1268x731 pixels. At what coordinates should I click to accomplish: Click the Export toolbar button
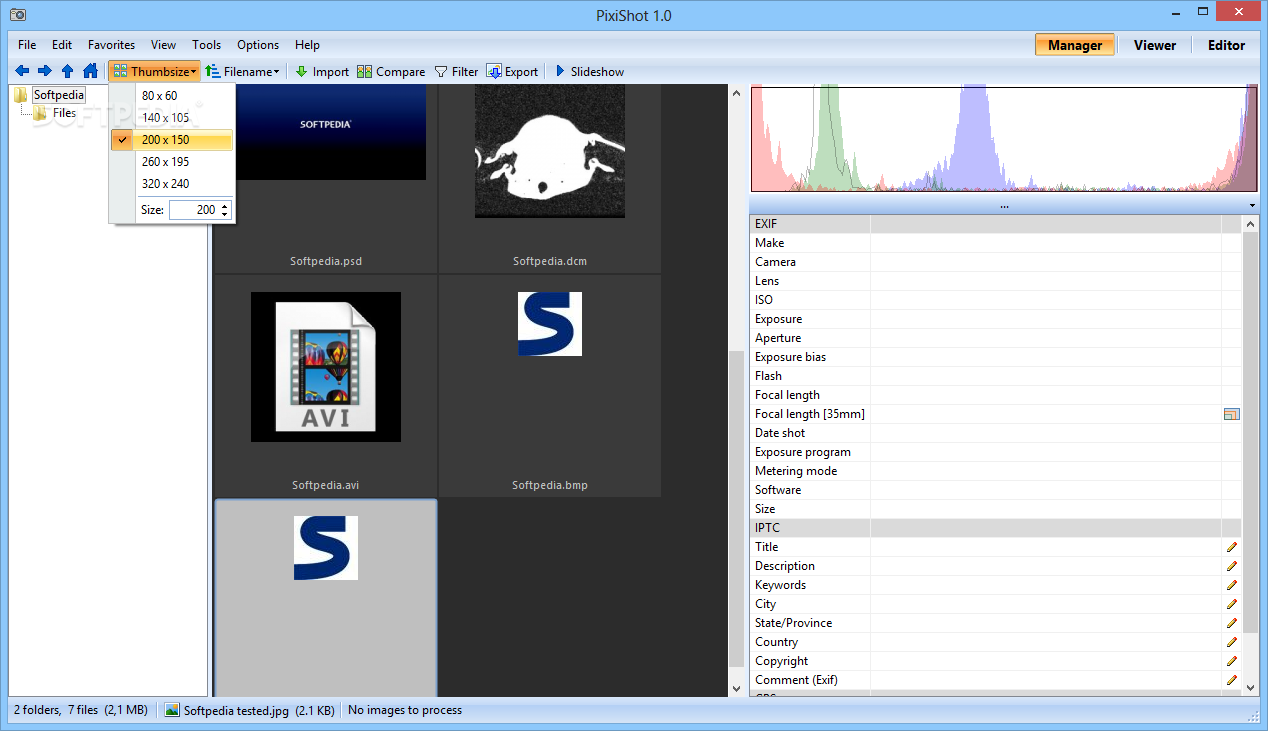(x=513, y=71)
